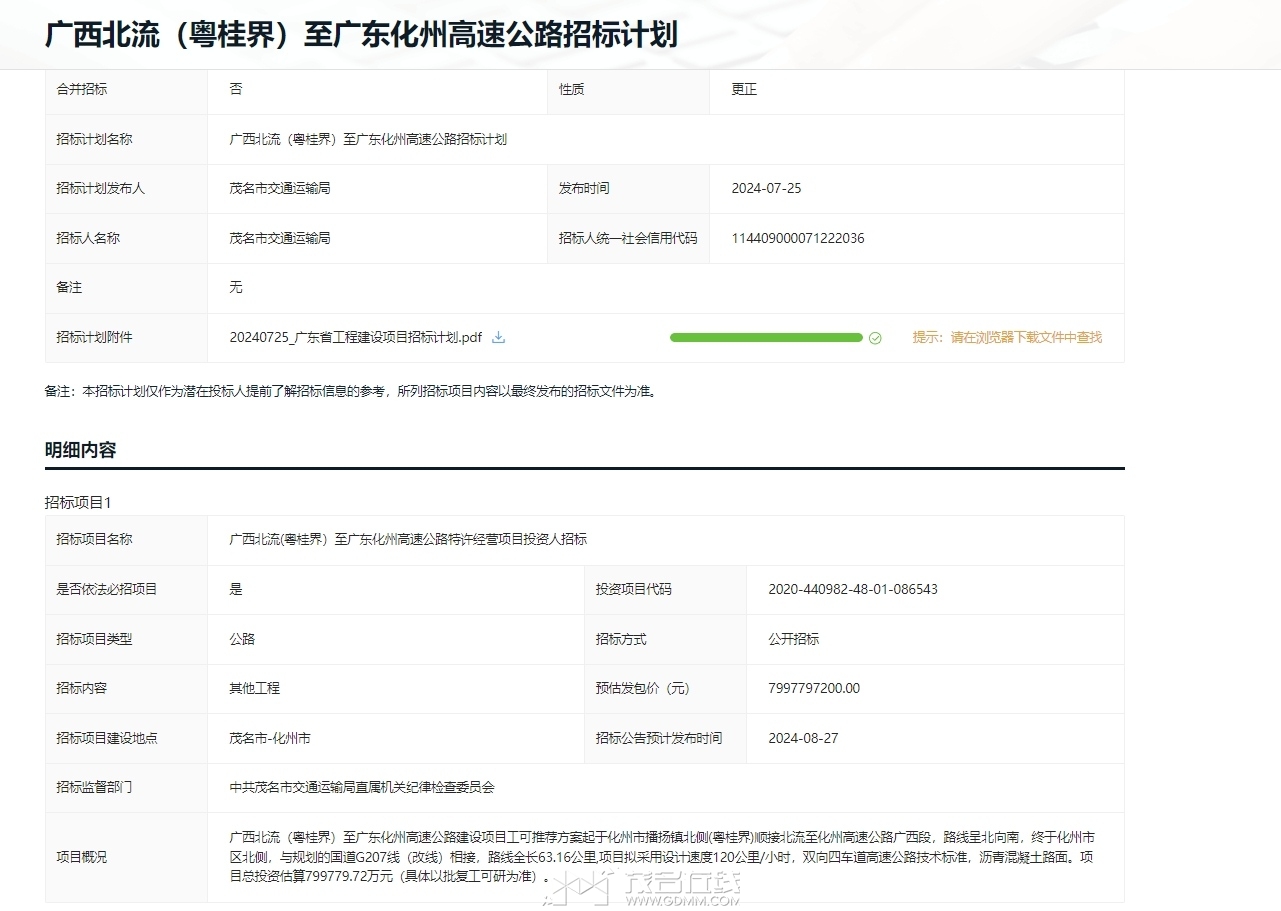
Task: Click the 招标方式 value 公开招标
Action: [x=793, y=639]
